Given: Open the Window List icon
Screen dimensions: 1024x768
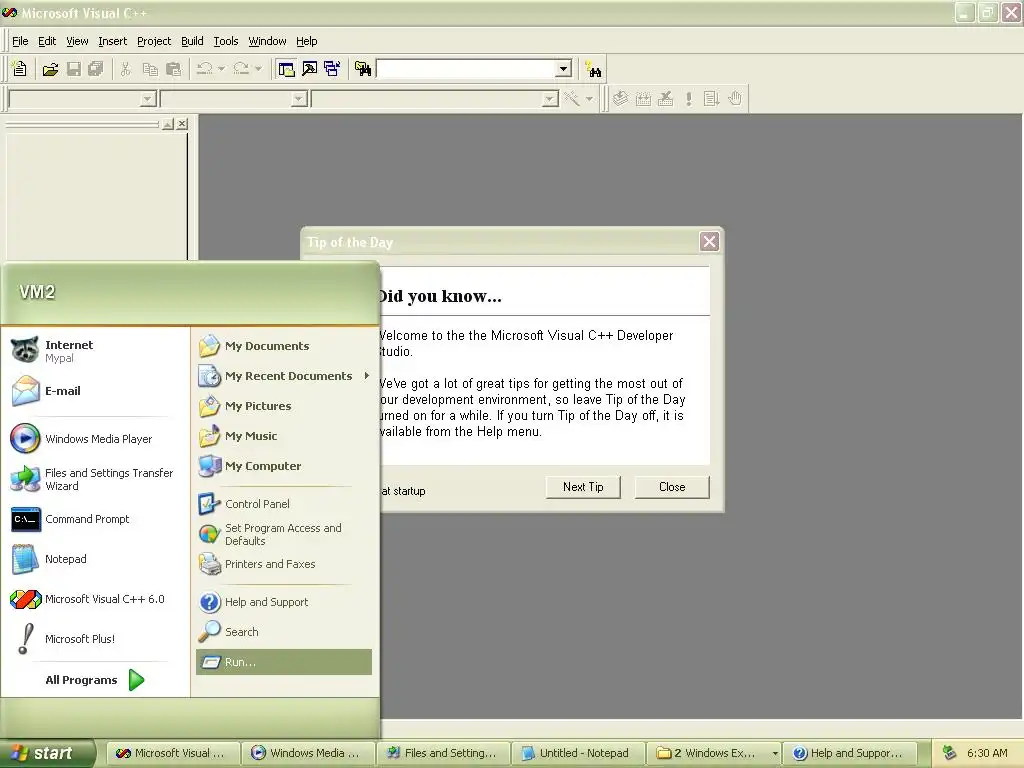Looking at the screenshot, I should (x=332, y=69).
